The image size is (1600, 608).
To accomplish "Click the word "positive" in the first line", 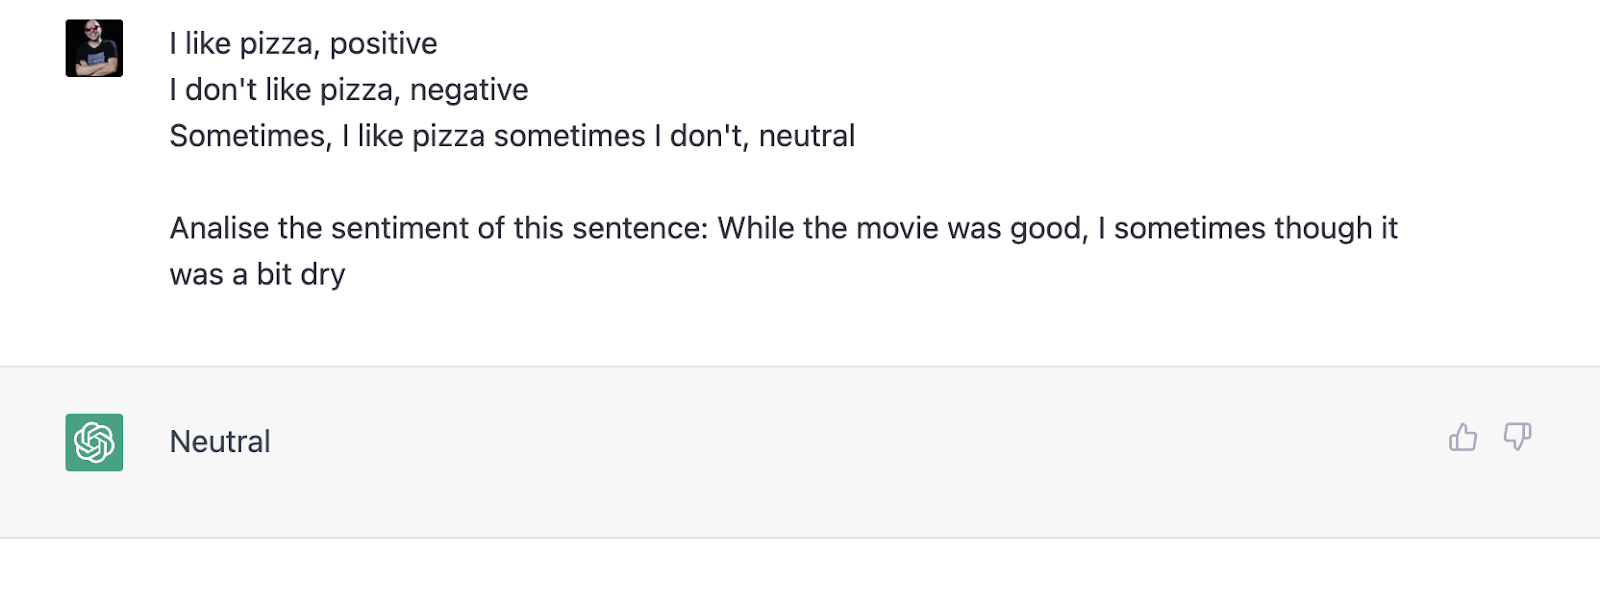I will tap(383, 44).
